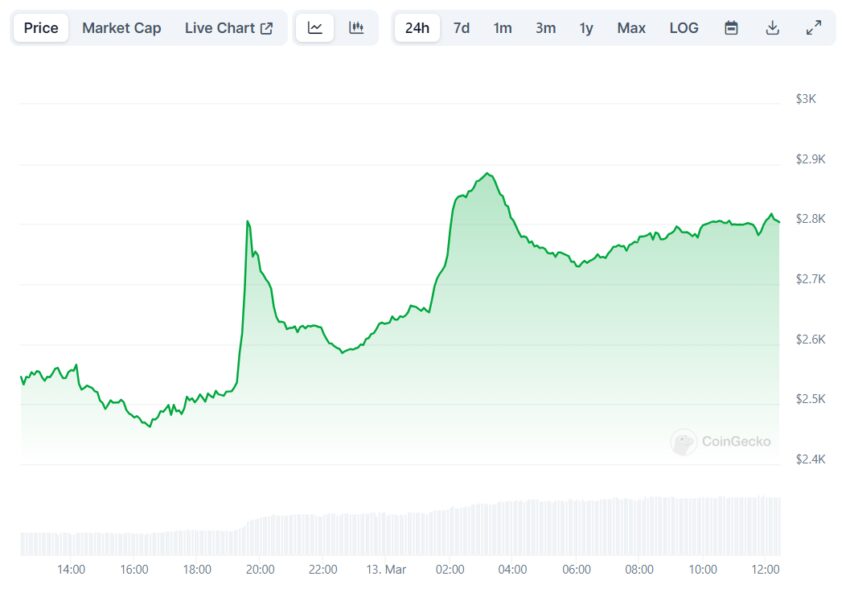
Task: View the 1y price history
Action: [586, 28]
